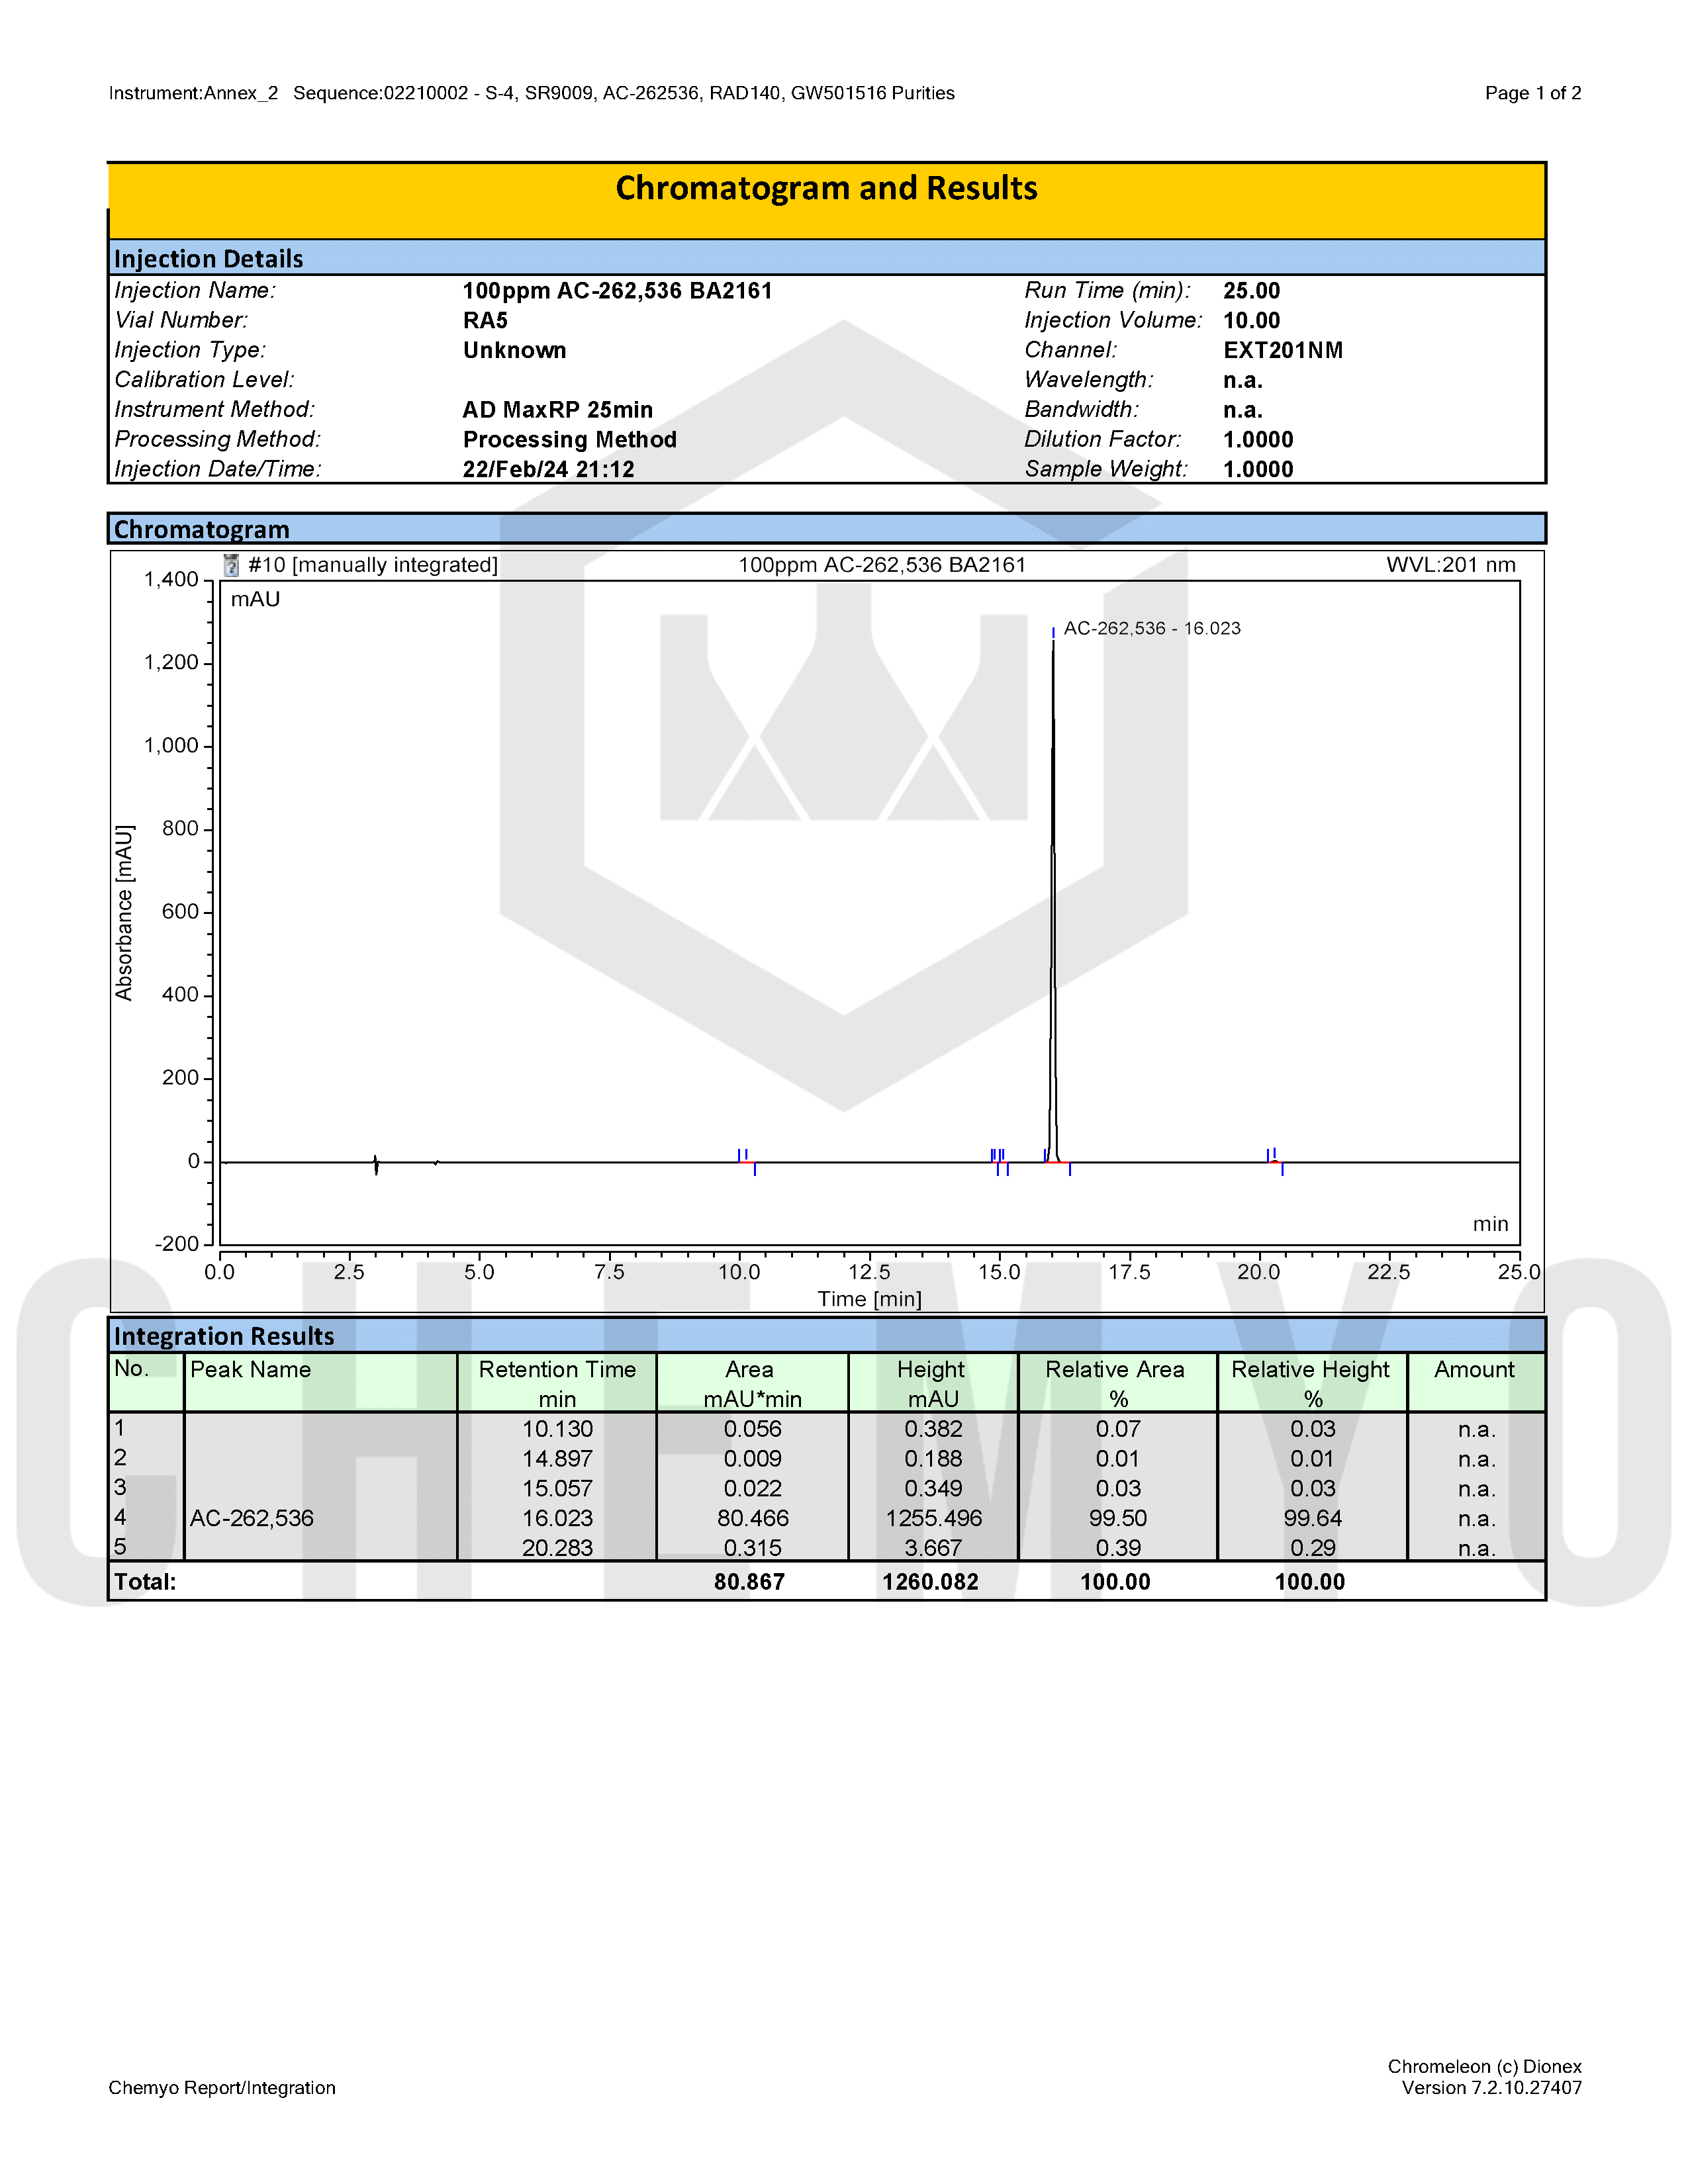Click the Total area value 80.867
Screen dimensions: 1688x2184
(x=749, y=1582)
